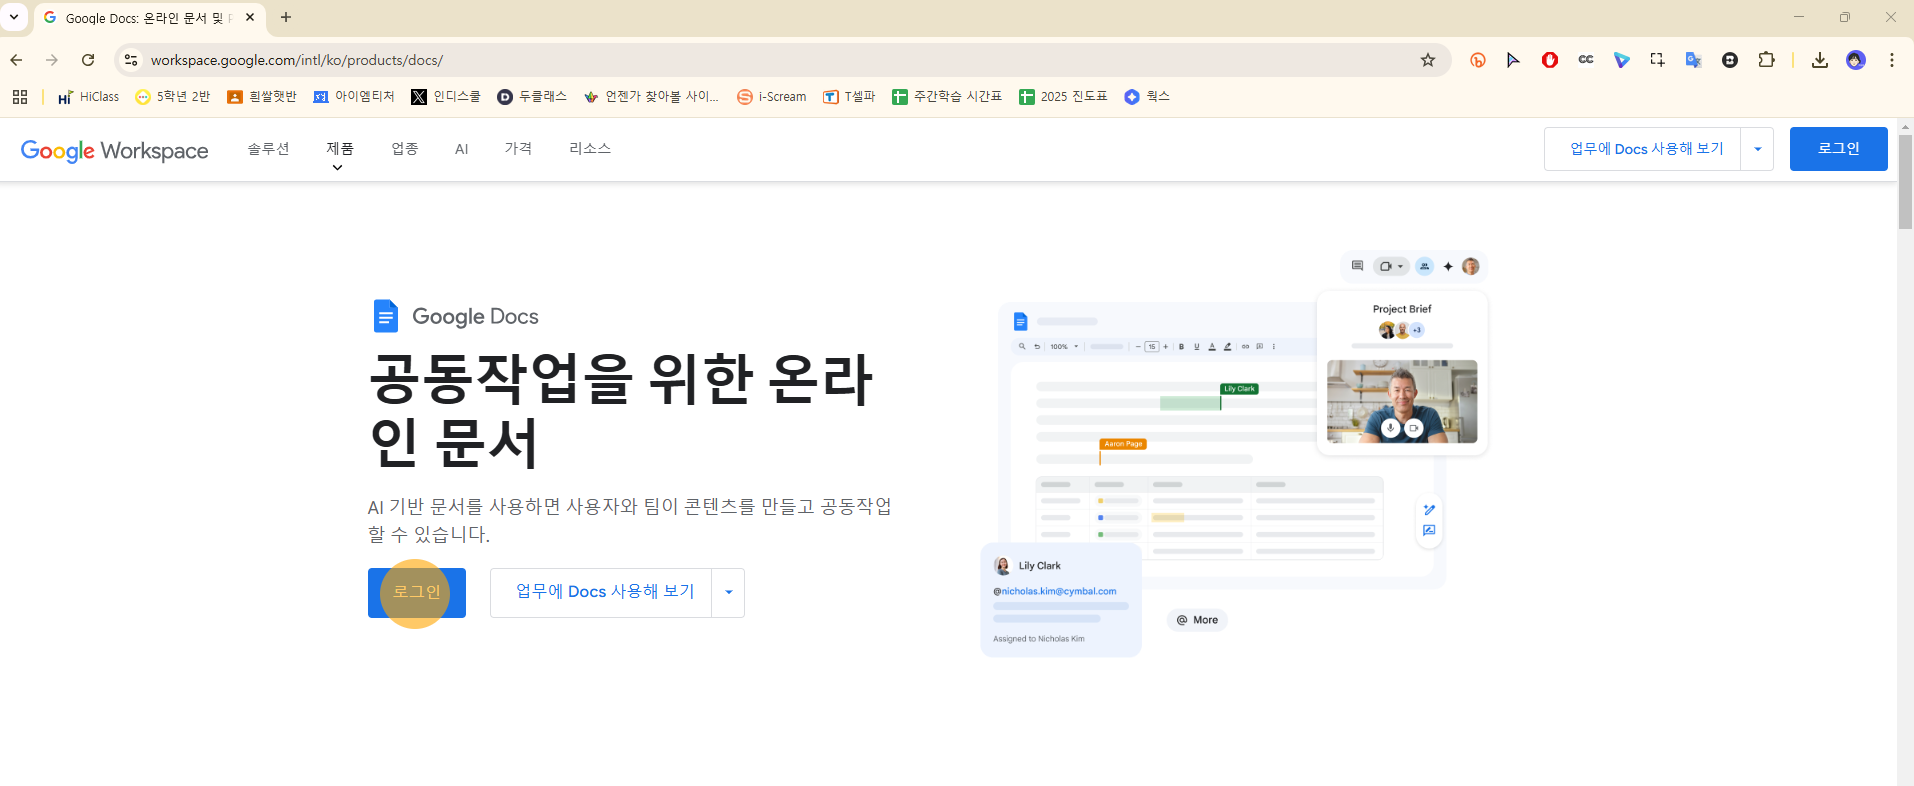Bookmark this page with the star icon
The height and width of the screenshot is (786, 1914).
[x=1428, y=60]
